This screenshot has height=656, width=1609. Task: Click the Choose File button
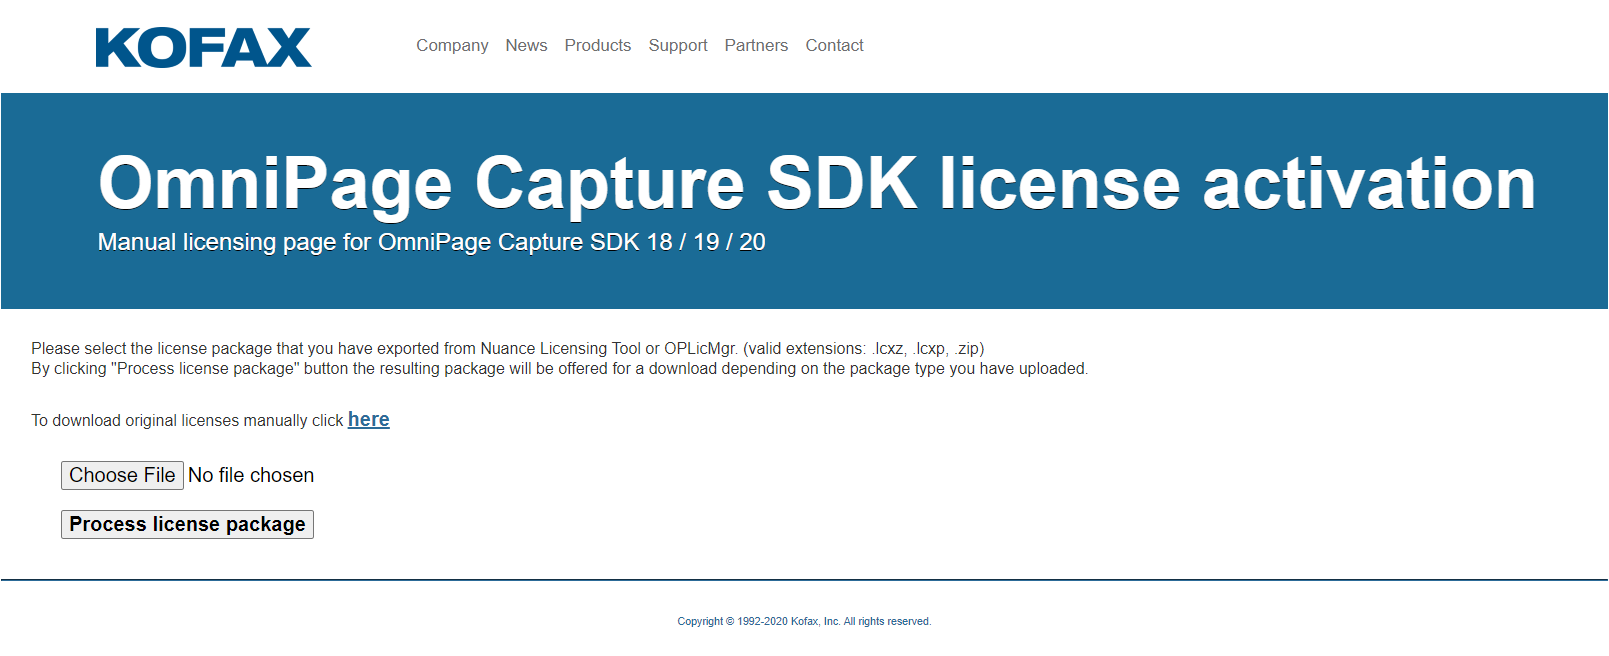coord(122,475)
